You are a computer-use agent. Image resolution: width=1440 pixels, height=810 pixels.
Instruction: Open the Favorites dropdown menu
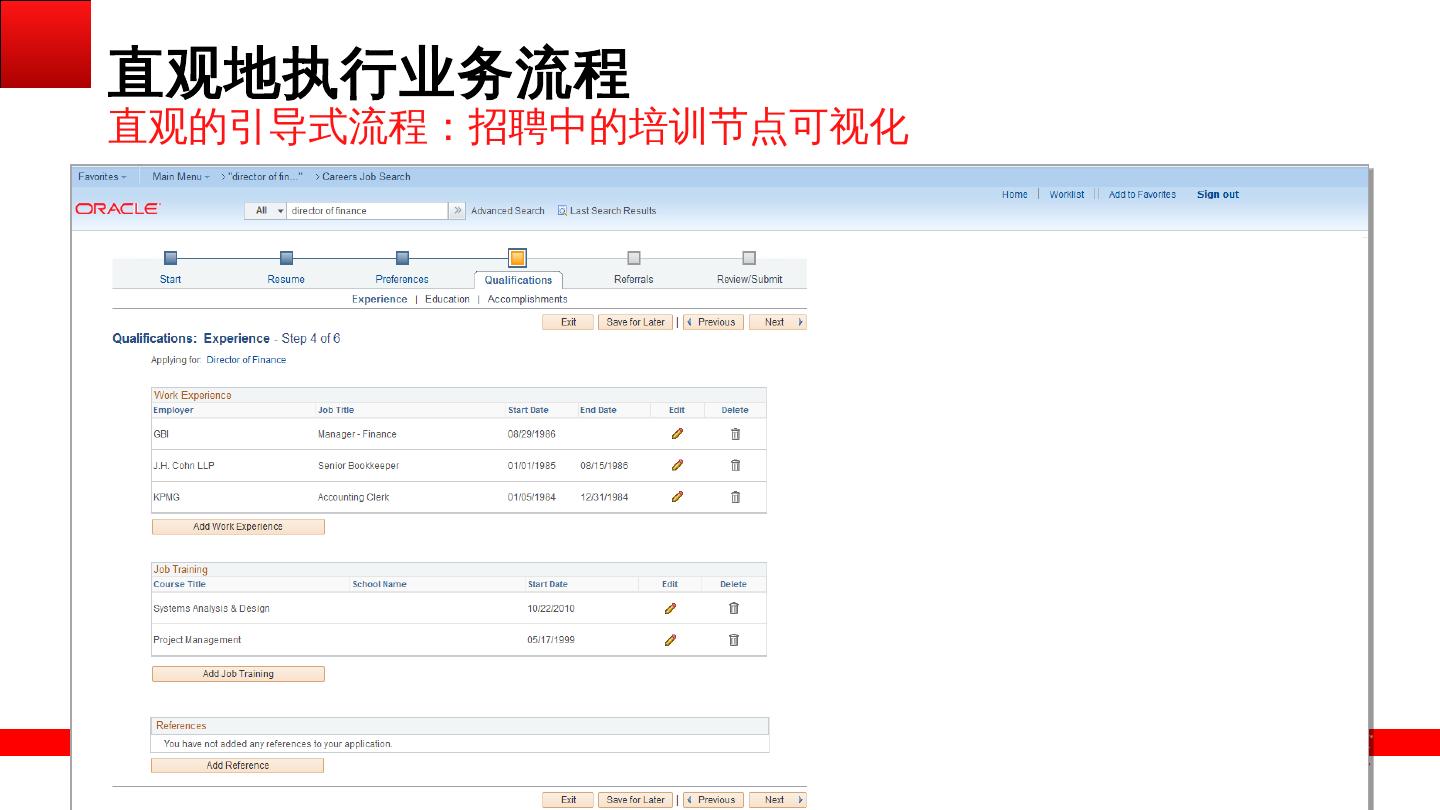pos(102,177)
